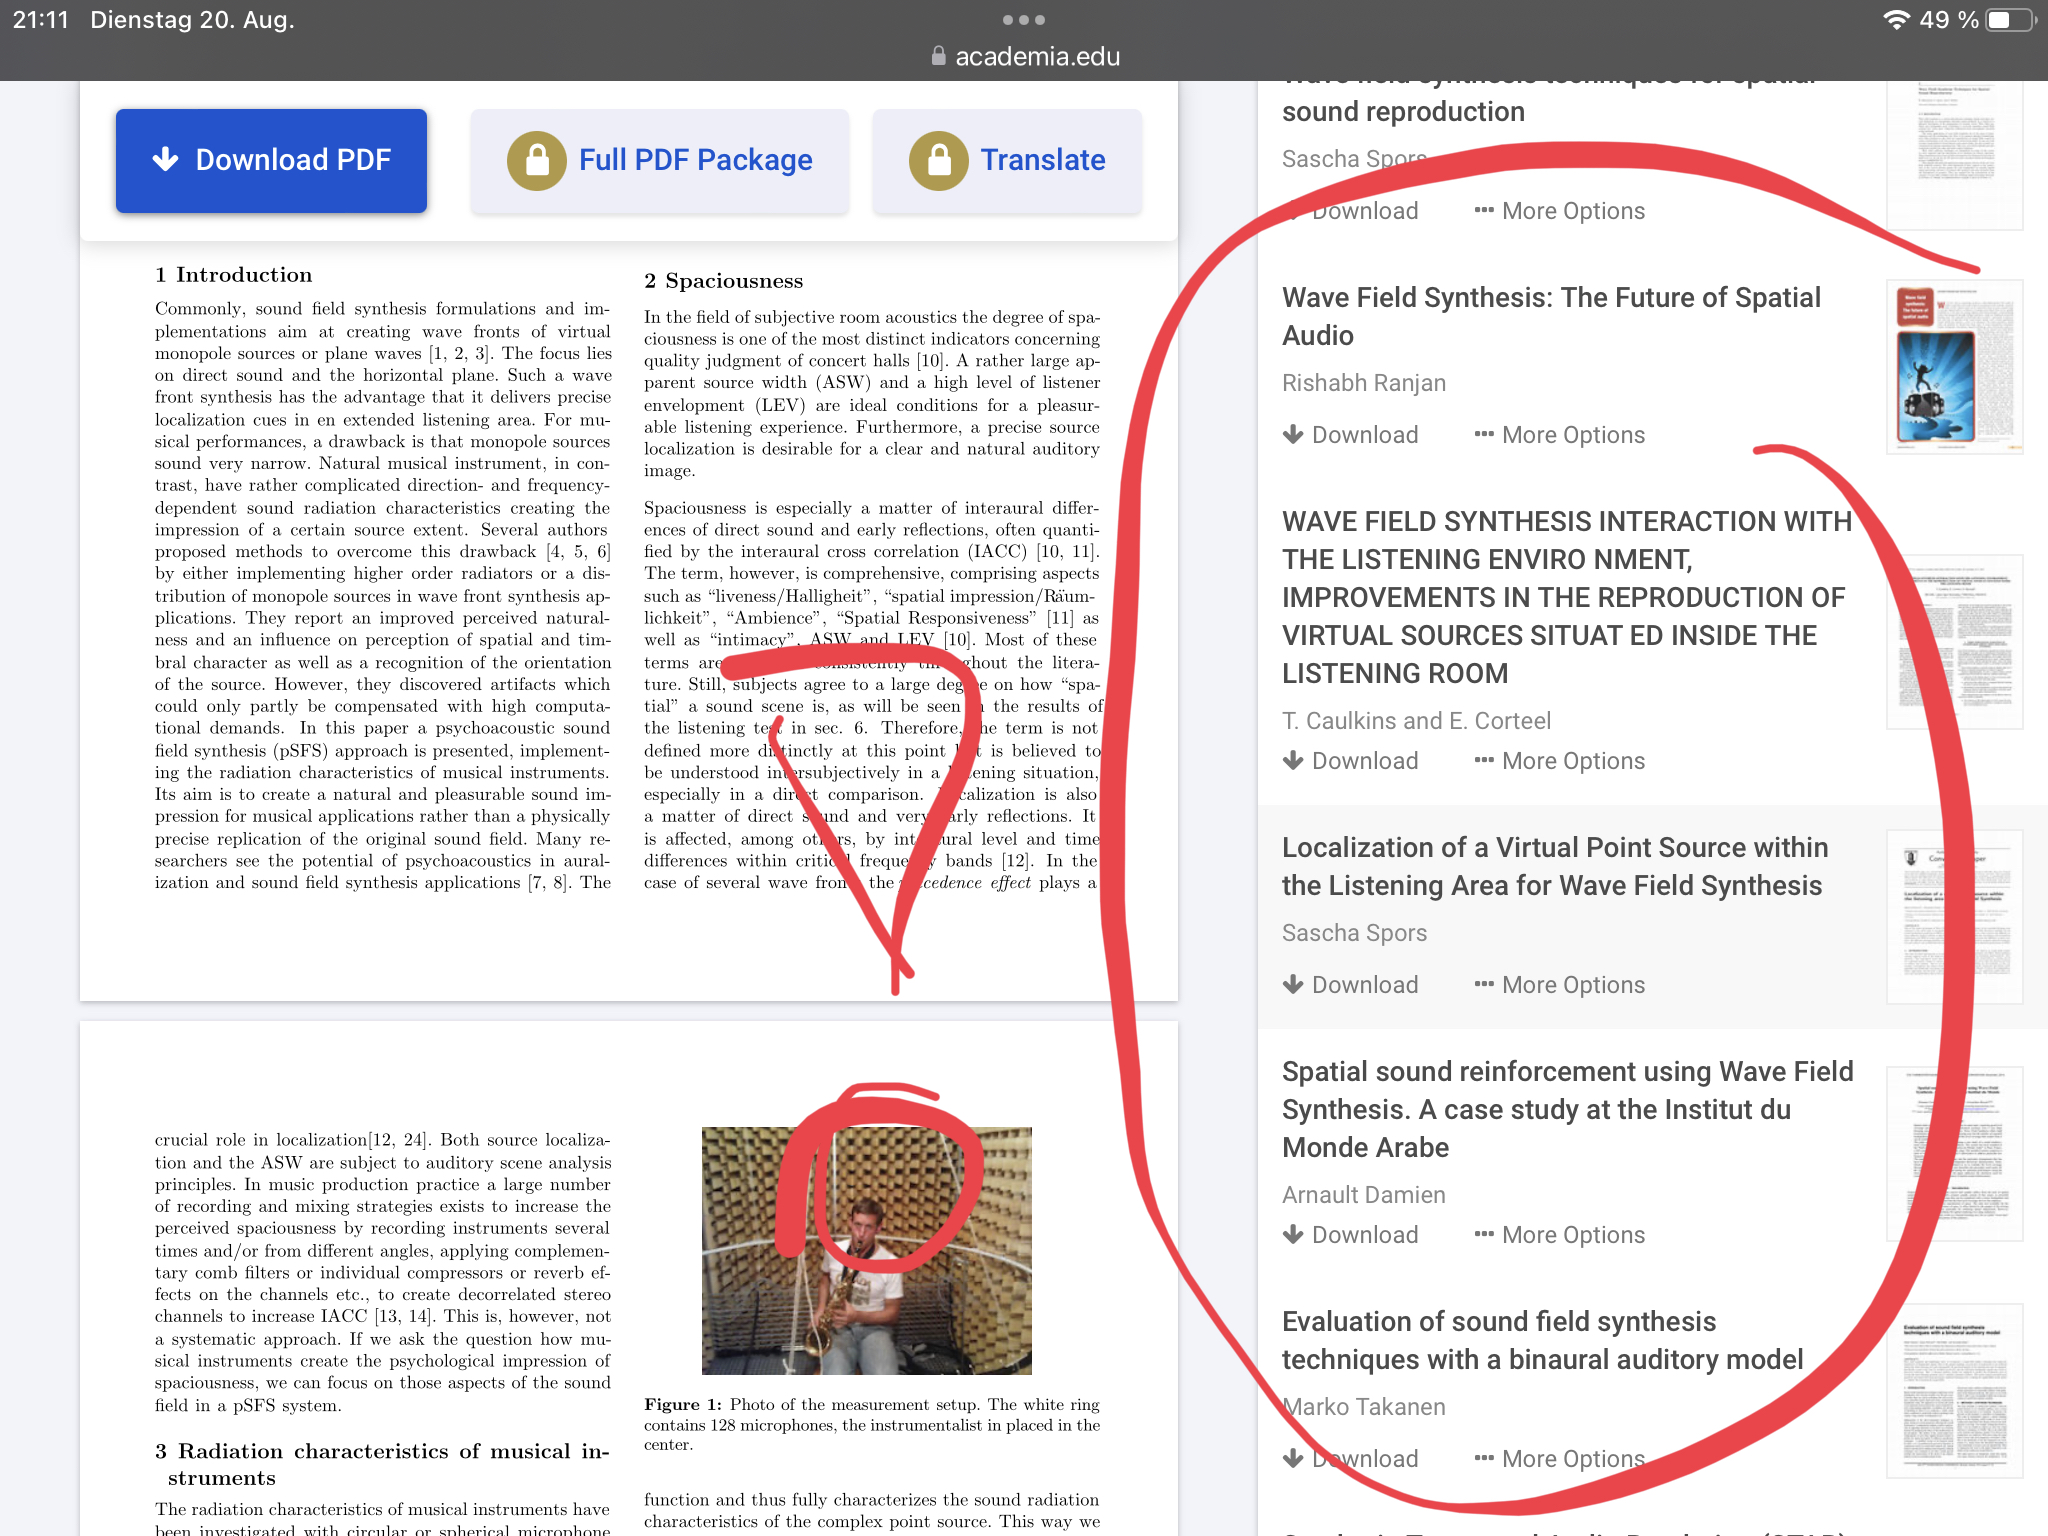Tap the academia.edu address bar
The height and width of the screenshot is (1536, 2048).
1024,56
